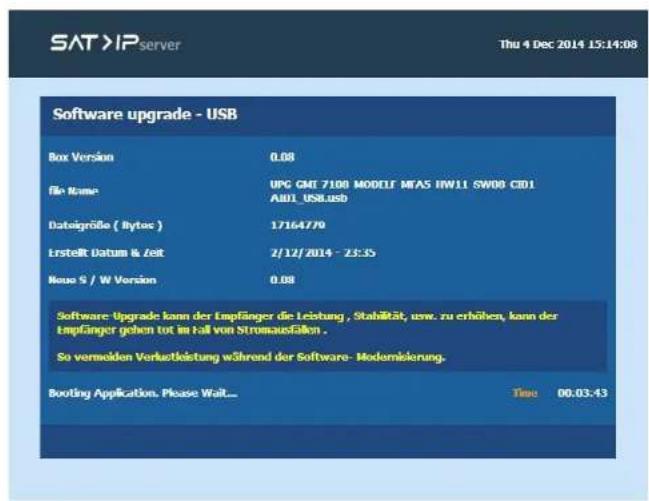Click 'Booting Application. Please Wait...' status
Screen dimensions: 649x501
pyautogui.click(x=143, y=393)
